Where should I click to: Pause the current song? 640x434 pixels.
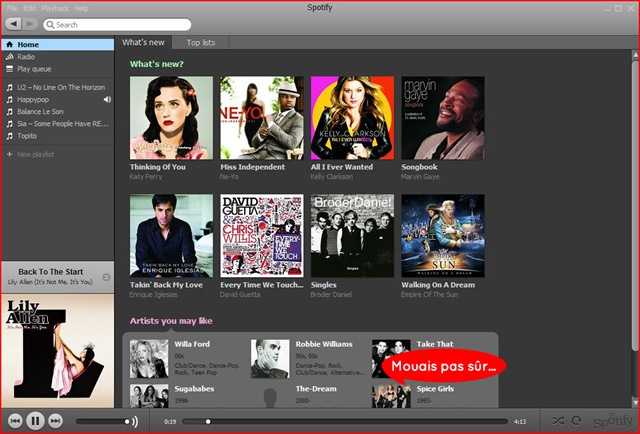(x=36, y=421)
